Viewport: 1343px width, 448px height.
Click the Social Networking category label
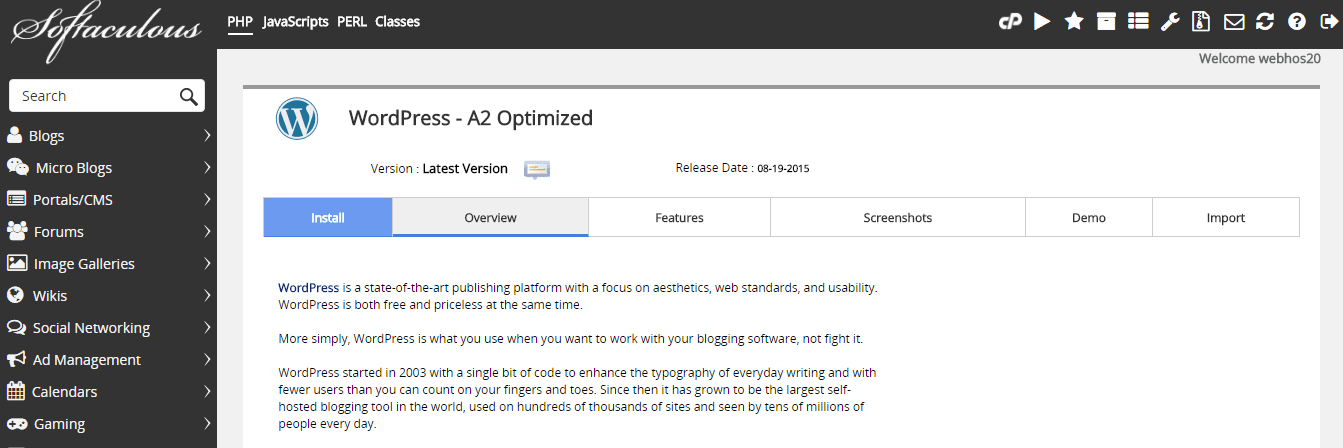[91, 328]
